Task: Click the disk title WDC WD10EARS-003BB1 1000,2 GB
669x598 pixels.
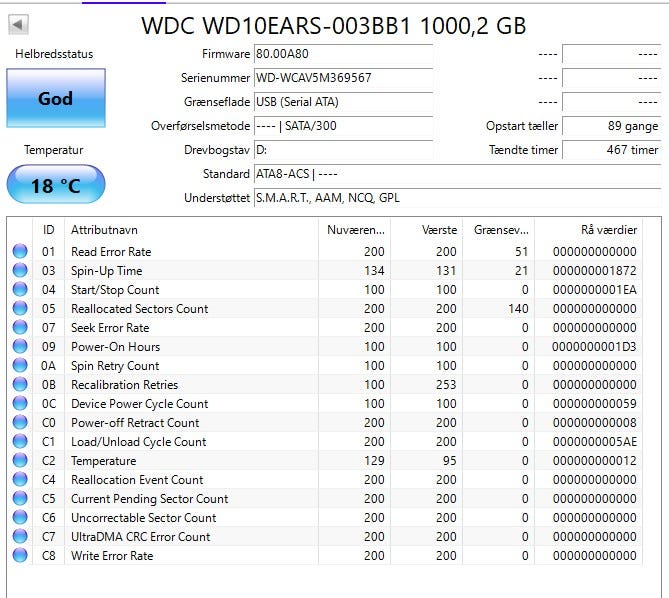Action: coord(334,26)
